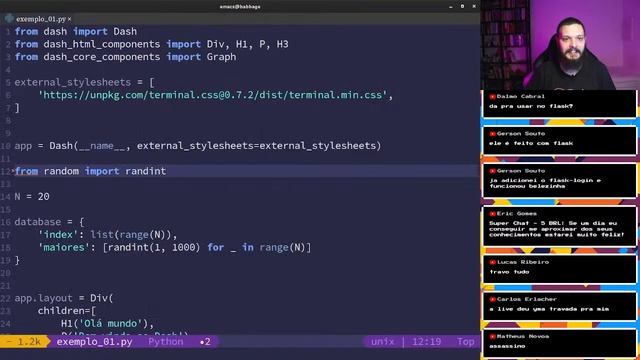Click the 'maiores' randint line
Image resolution: width=640 pixels, height=360 pixels.
(175, 247)
